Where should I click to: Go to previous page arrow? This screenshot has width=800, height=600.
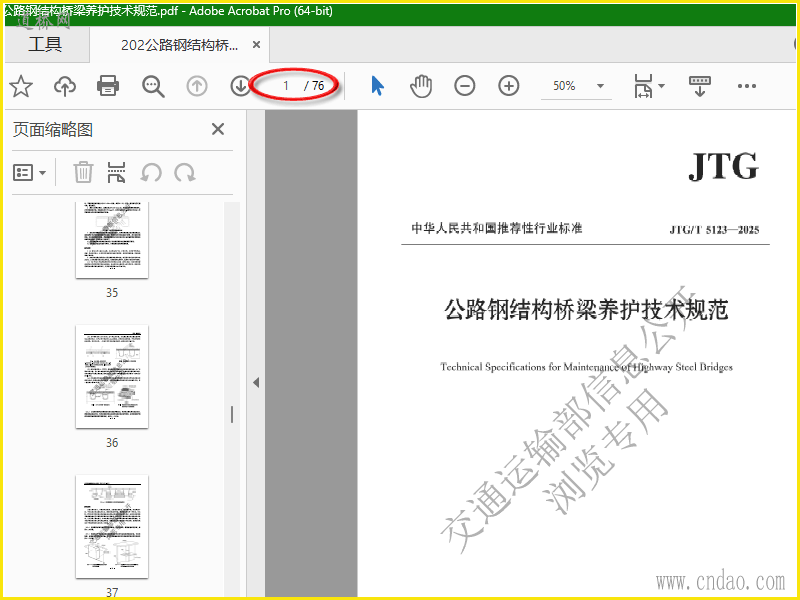pyautogui.click(x=196, y=86)
